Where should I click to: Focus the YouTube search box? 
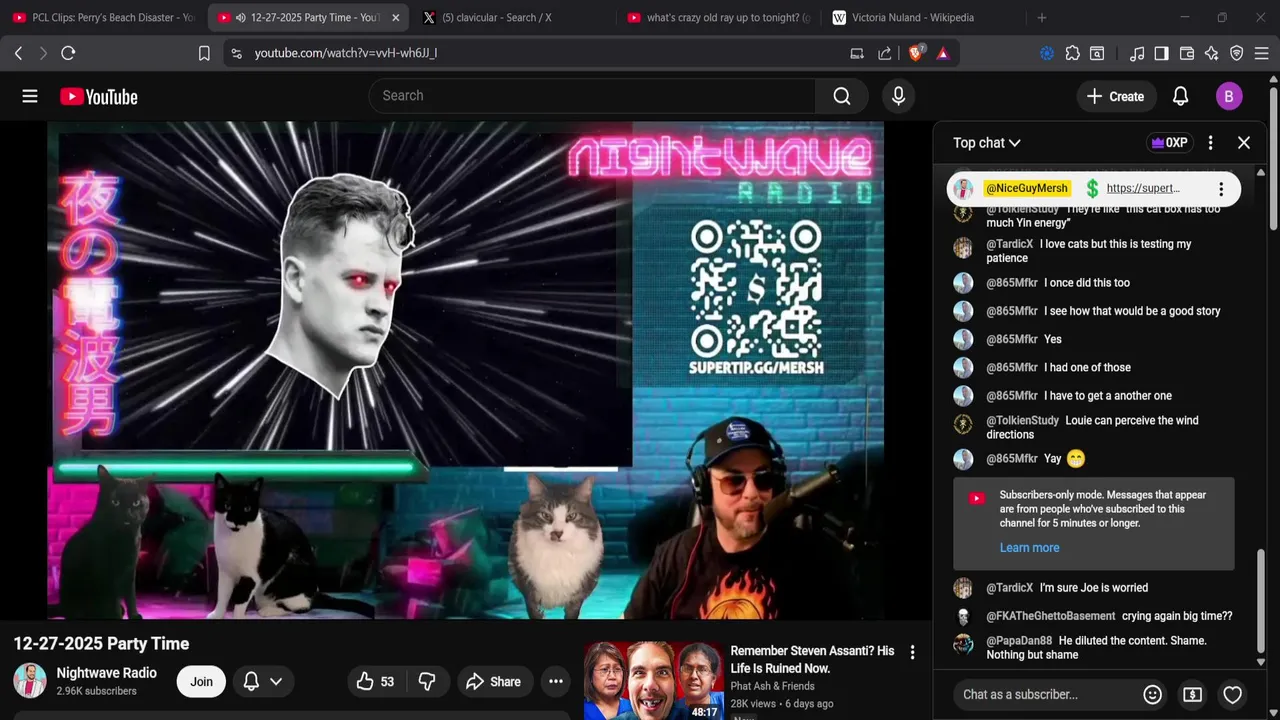tap(592, 96)
